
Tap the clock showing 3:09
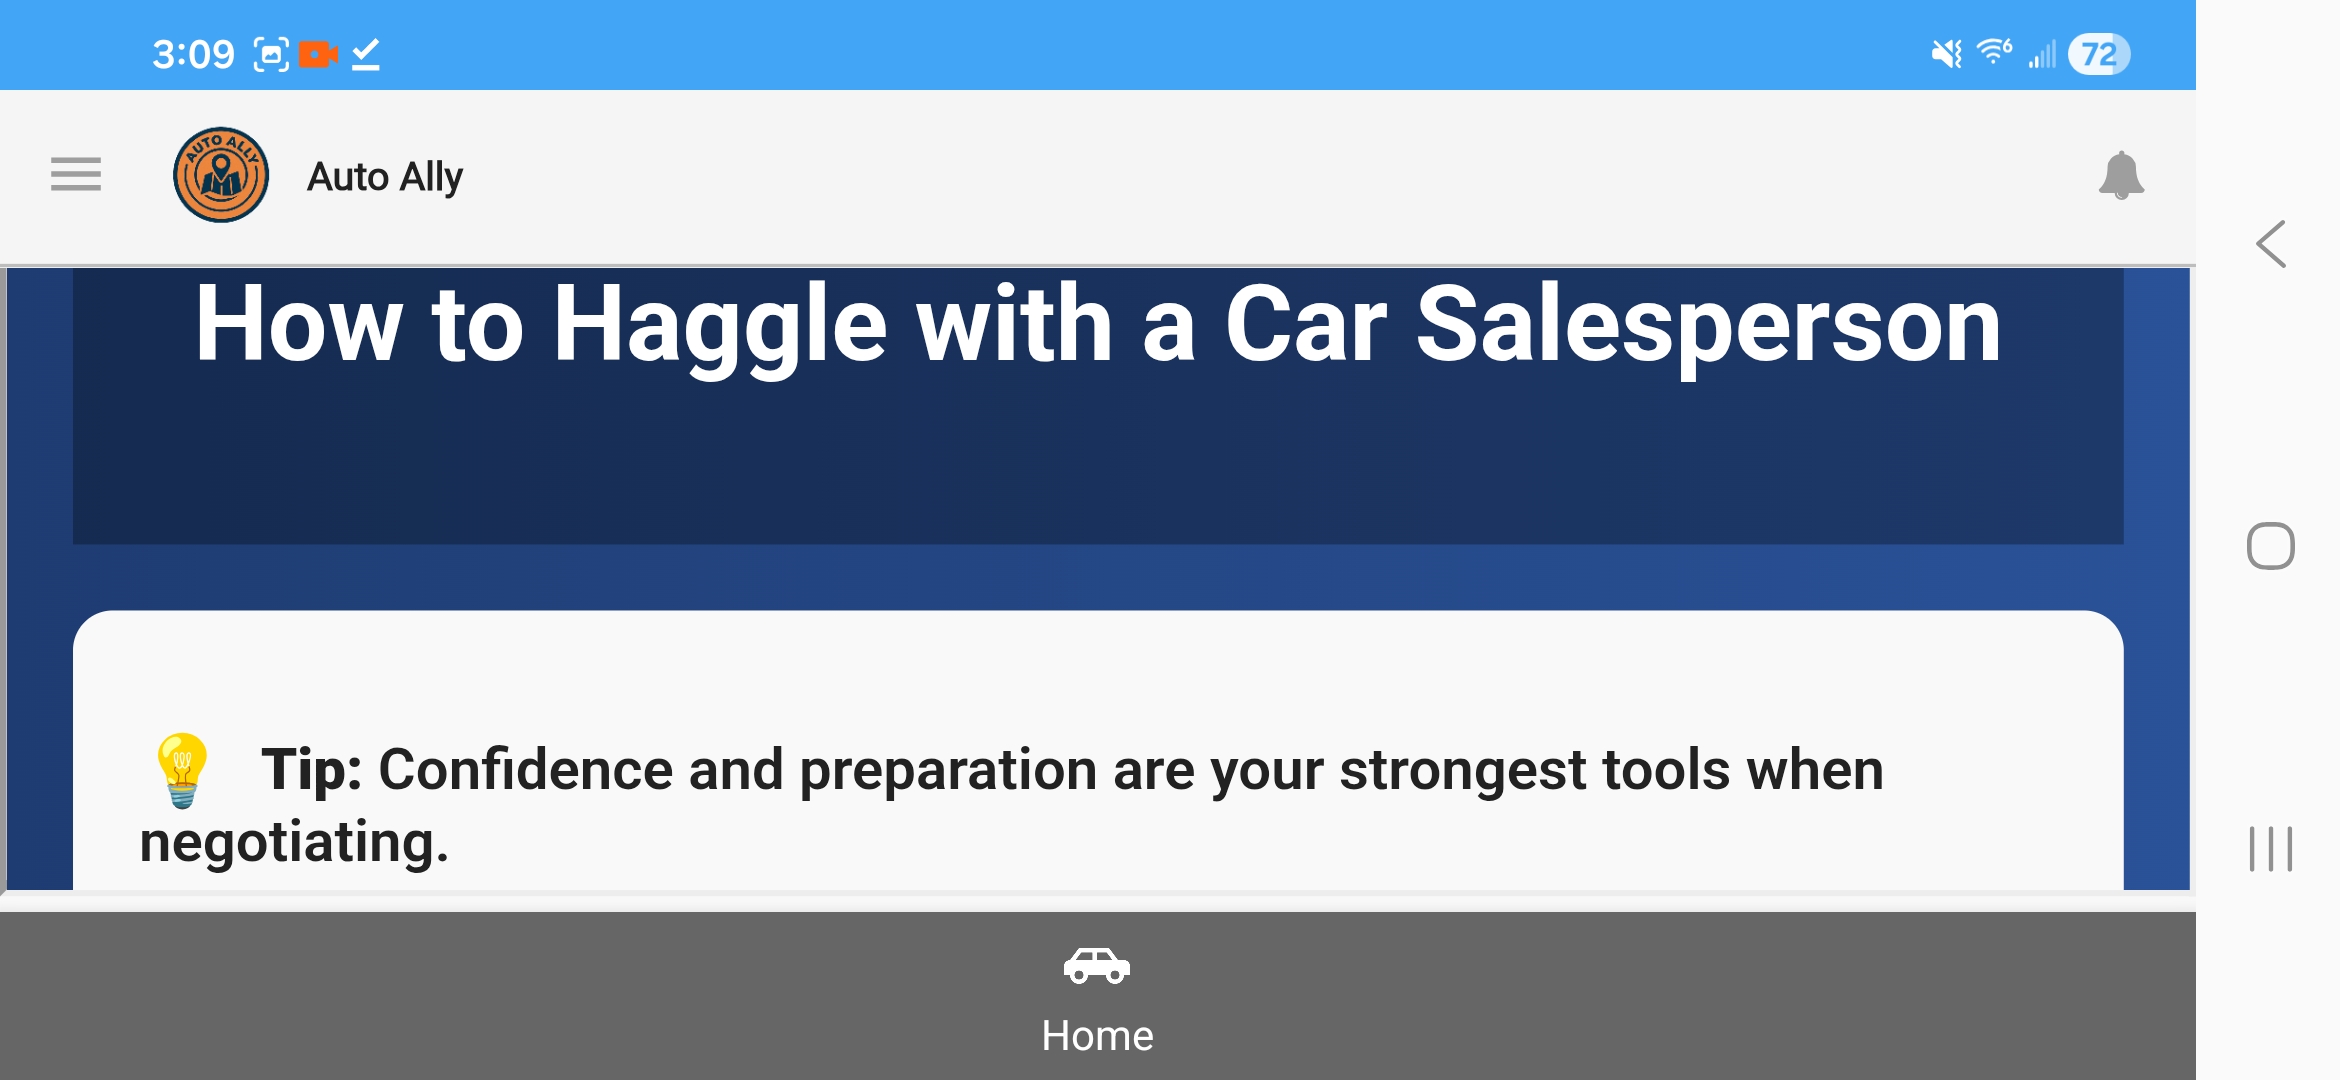[193, 54]
